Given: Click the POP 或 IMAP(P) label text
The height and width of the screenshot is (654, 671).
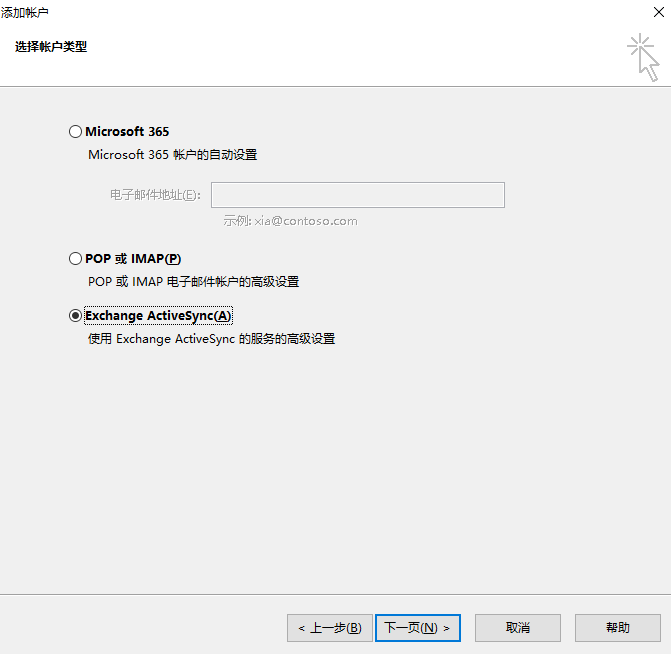Looking at the screenshot, I should (133, 258).
